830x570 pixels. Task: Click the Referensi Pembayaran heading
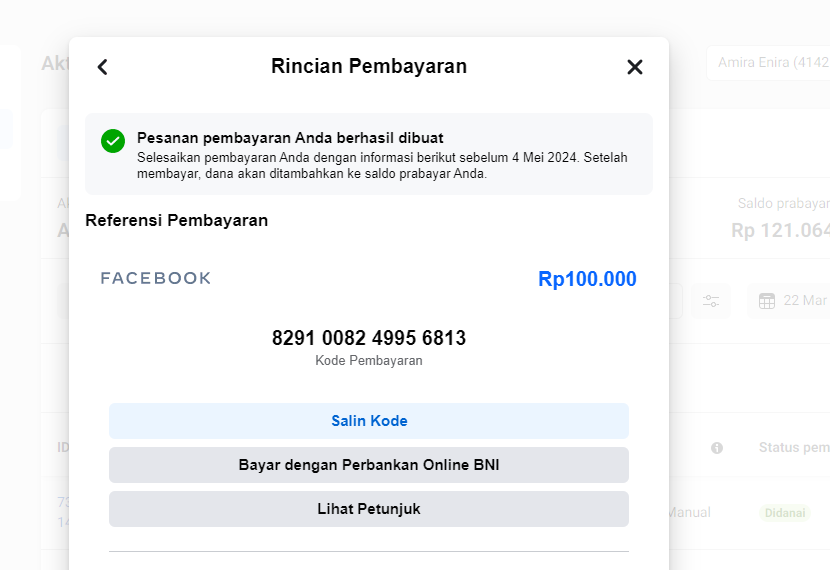pos(176,220)
